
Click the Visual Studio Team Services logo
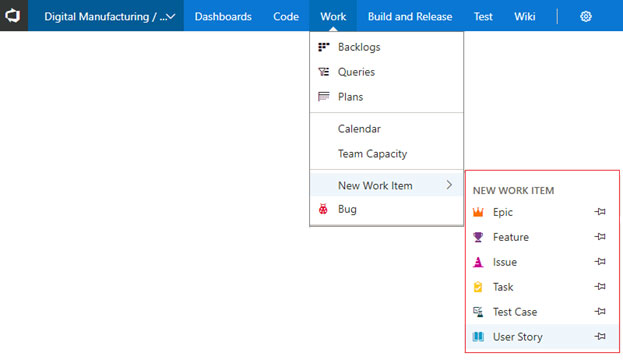tap(13, 16)
